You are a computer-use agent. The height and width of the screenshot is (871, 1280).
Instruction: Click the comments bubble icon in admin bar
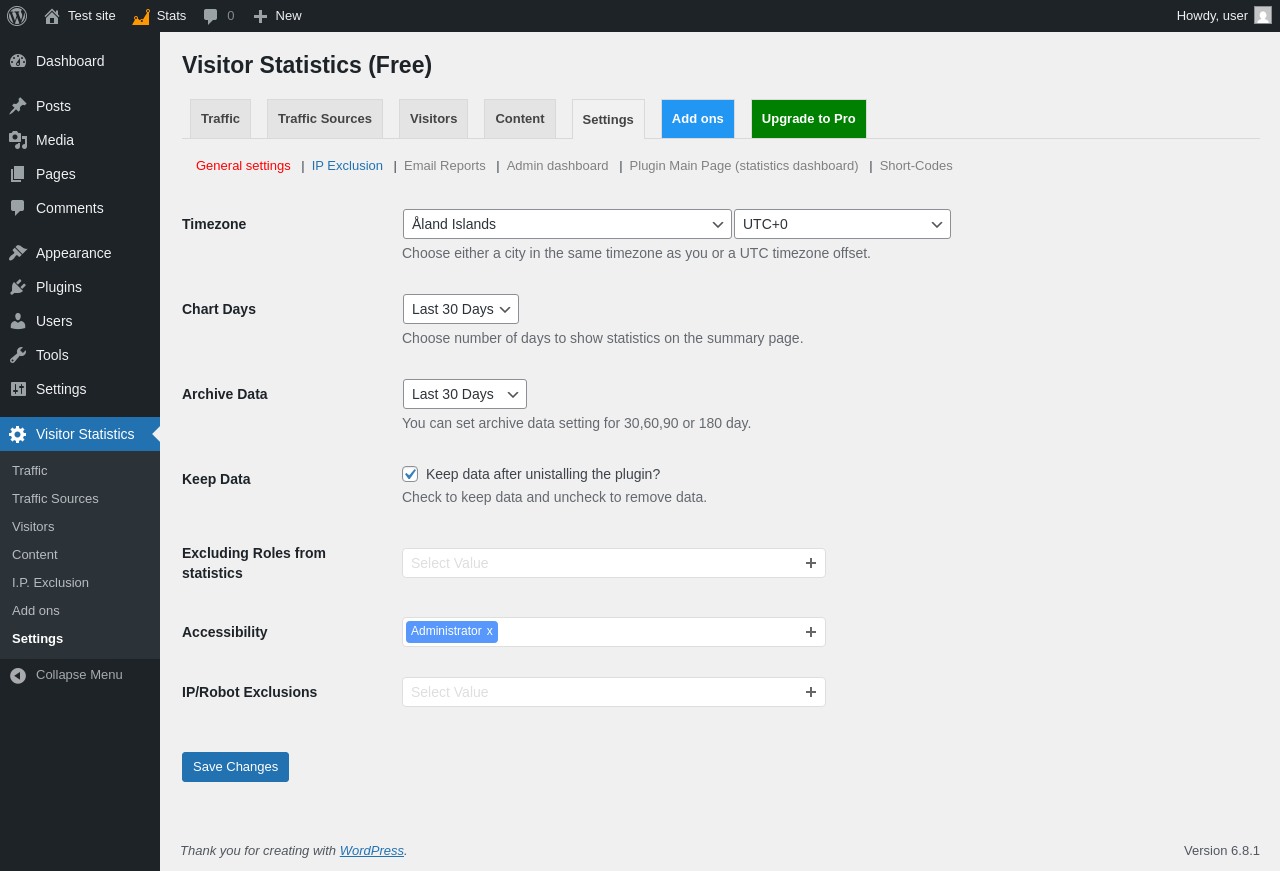[x=210, y=16]
